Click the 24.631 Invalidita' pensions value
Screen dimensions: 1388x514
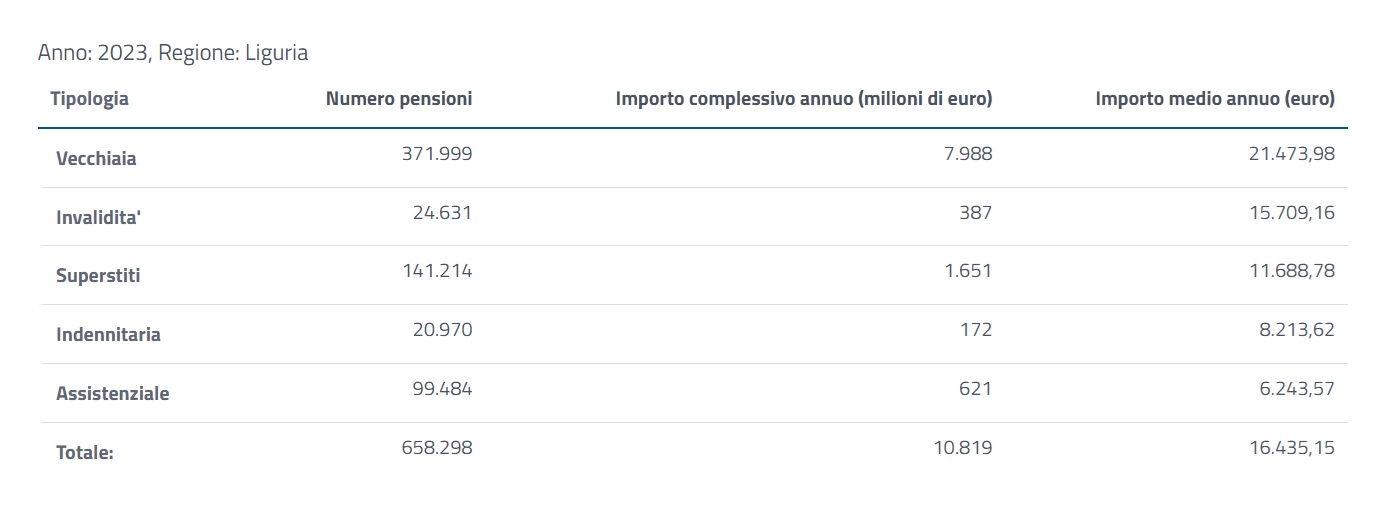pos(442,213)
